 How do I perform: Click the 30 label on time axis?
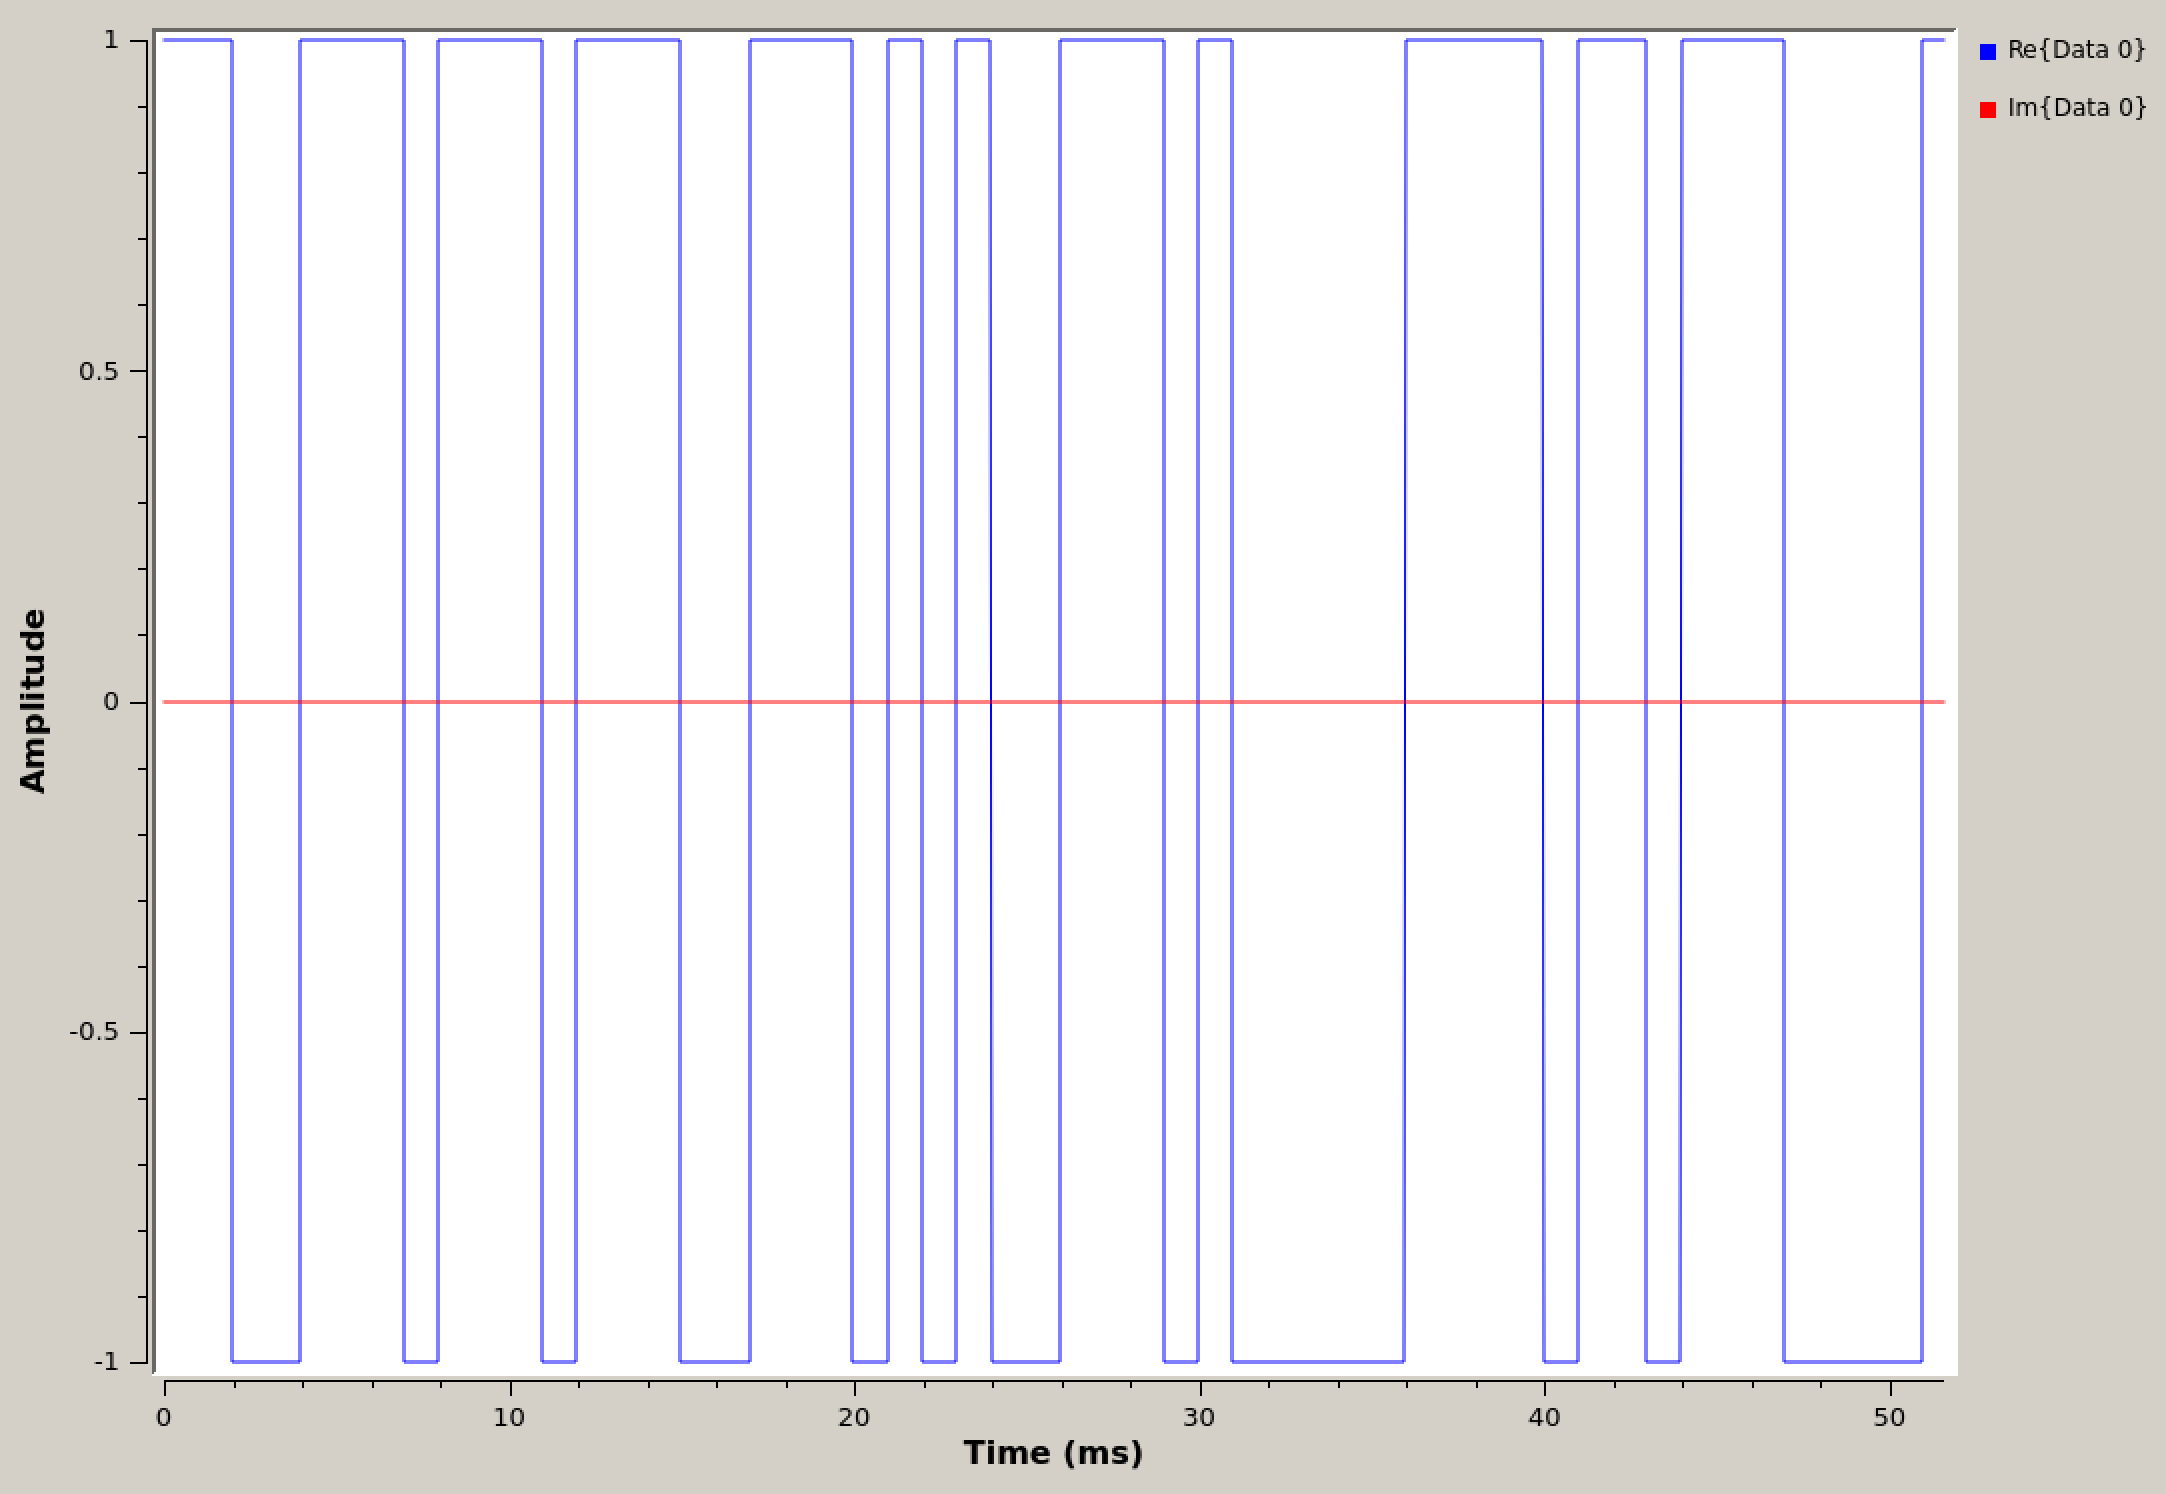(x=1199, y=1417)
